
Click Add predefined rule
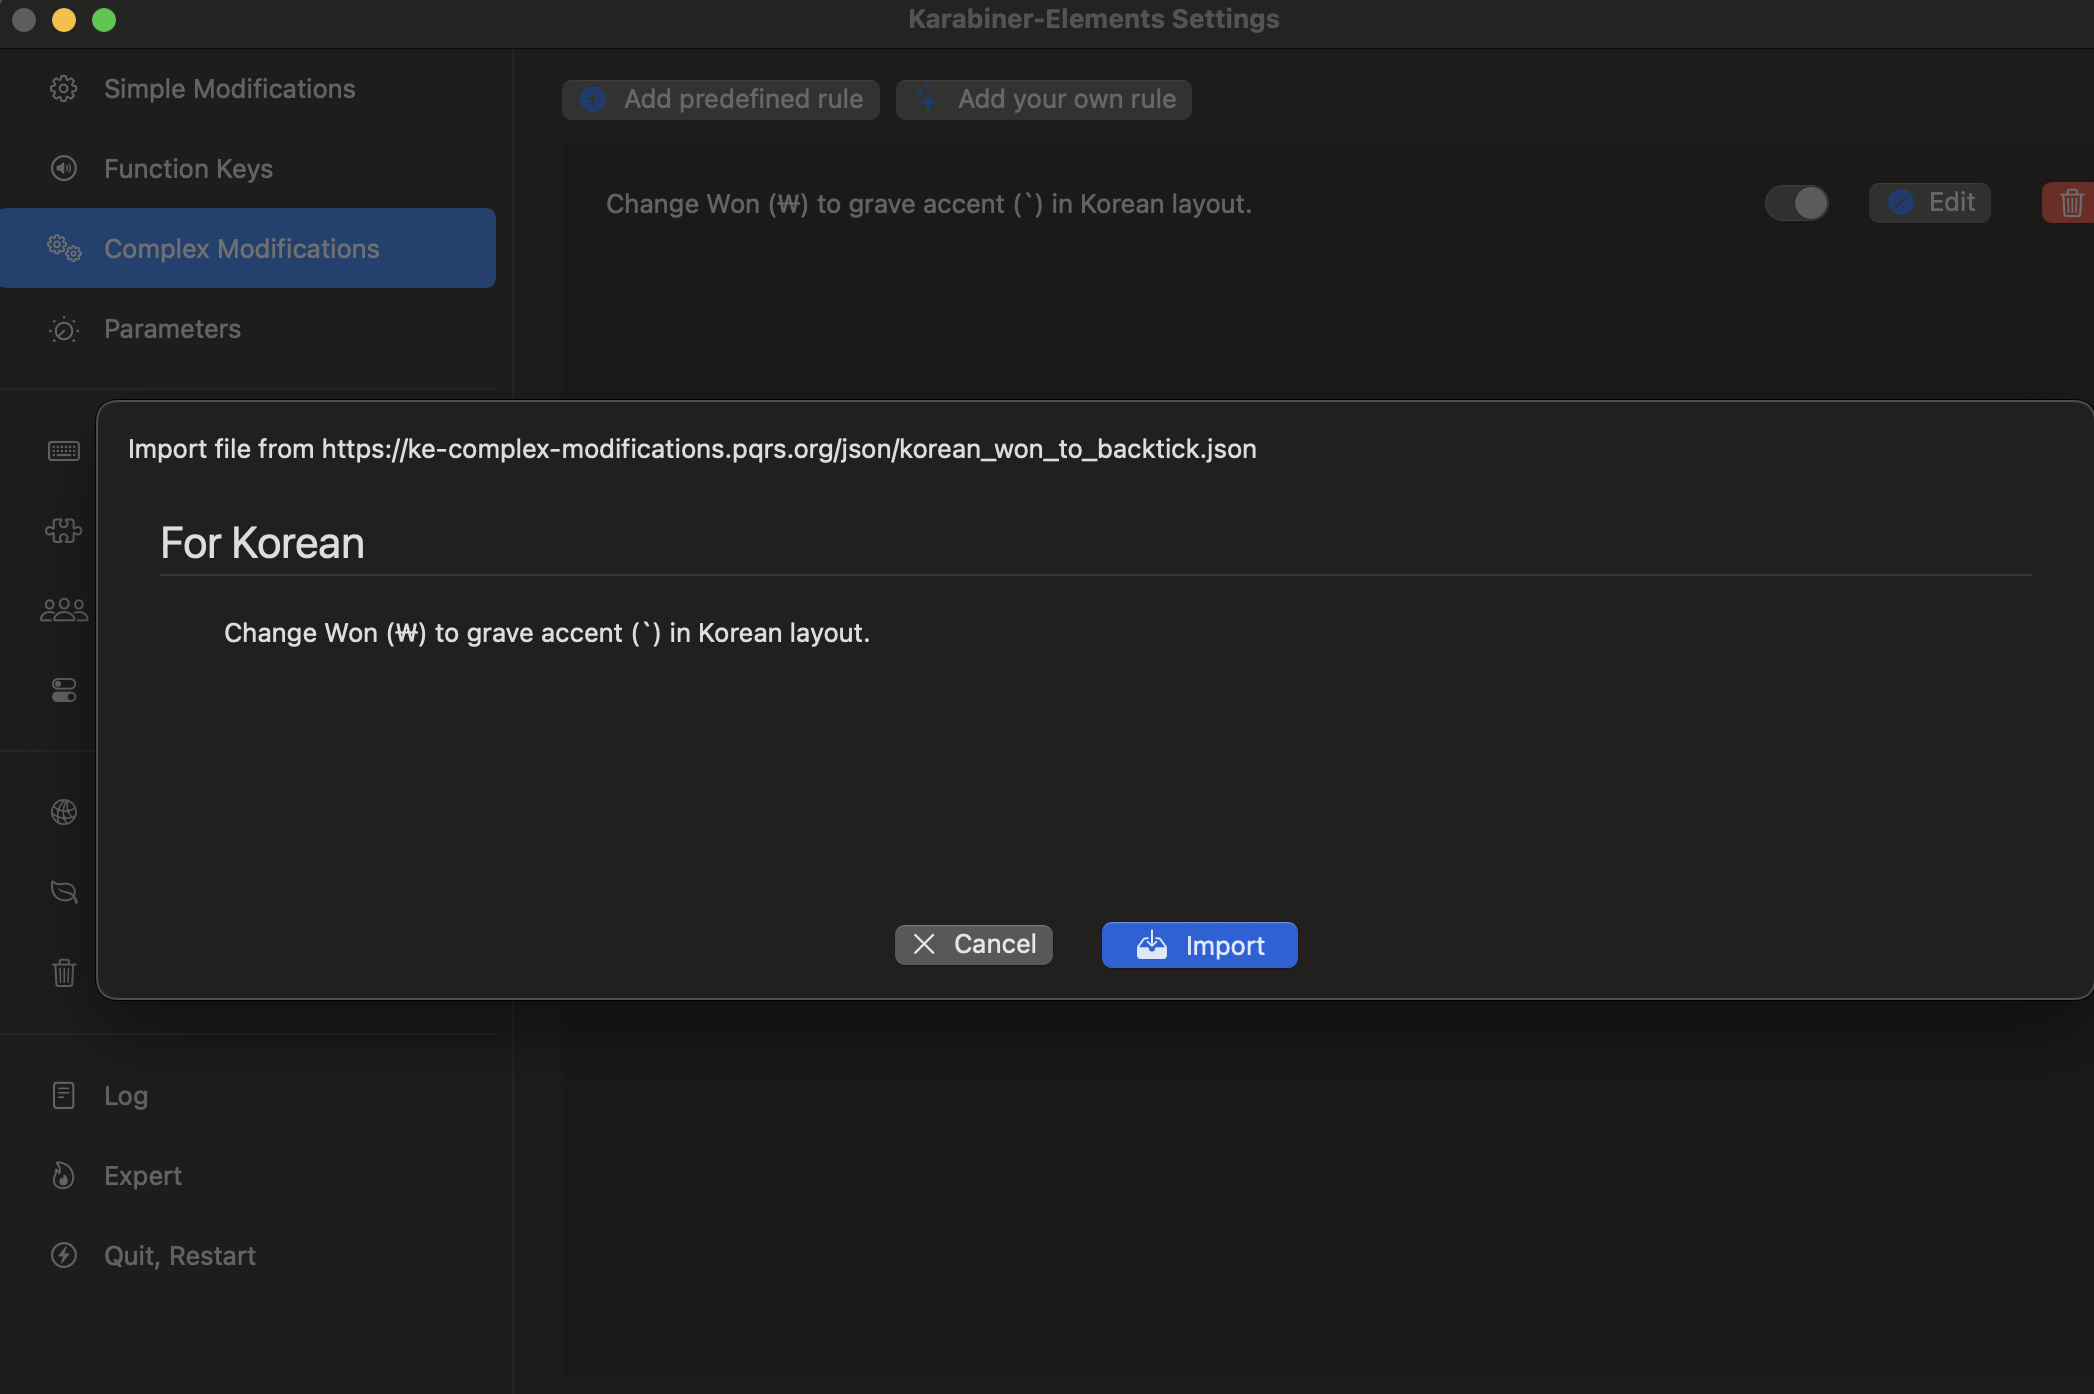click(x=720, y=99)
